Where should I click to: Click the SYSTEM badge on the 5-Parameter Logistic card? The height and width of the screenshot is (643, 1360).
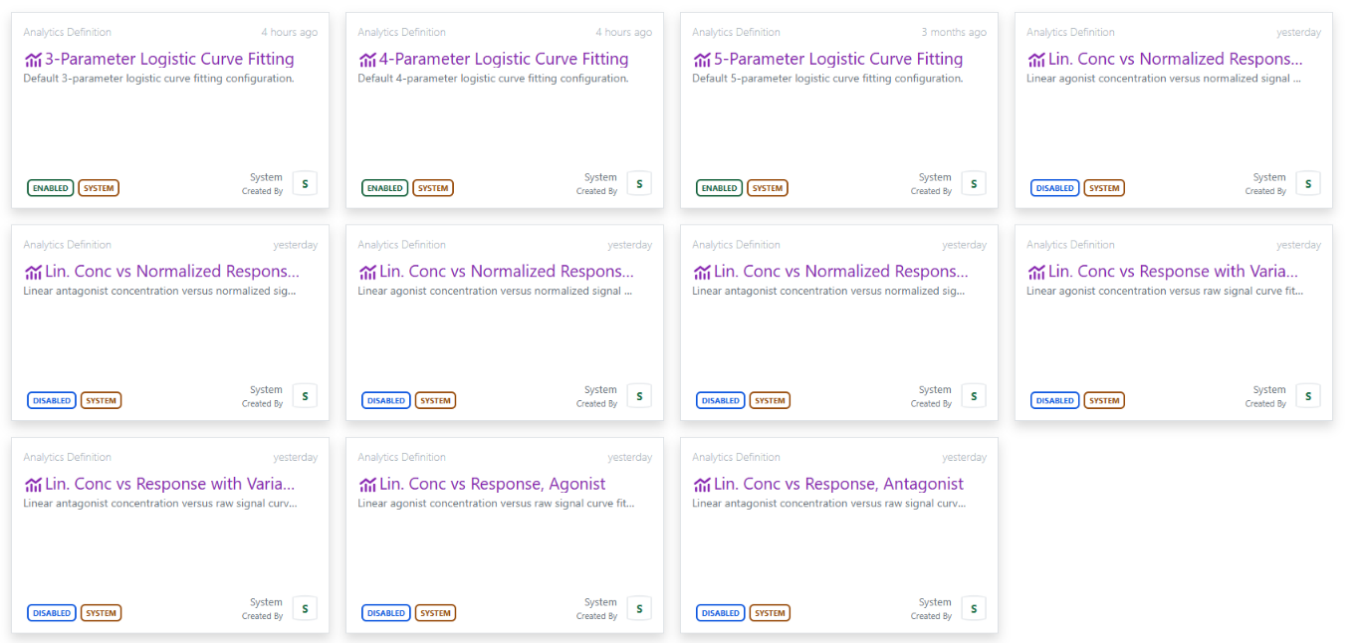click(x=768, y=188)
